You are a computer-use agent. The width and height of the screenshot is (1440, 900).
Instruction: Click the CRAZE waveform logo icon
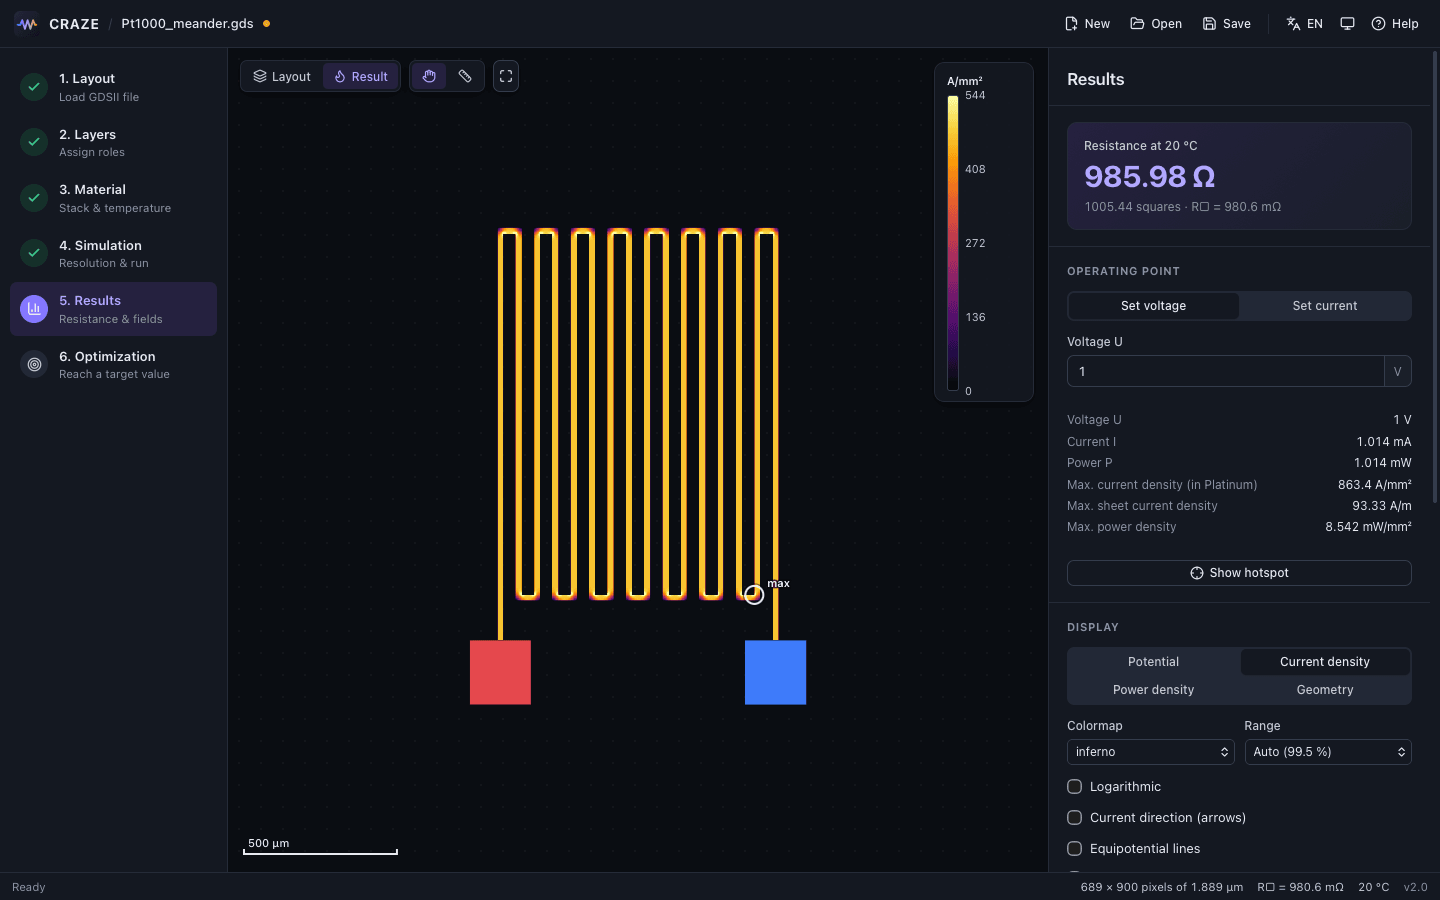click(x=27, y=24)
